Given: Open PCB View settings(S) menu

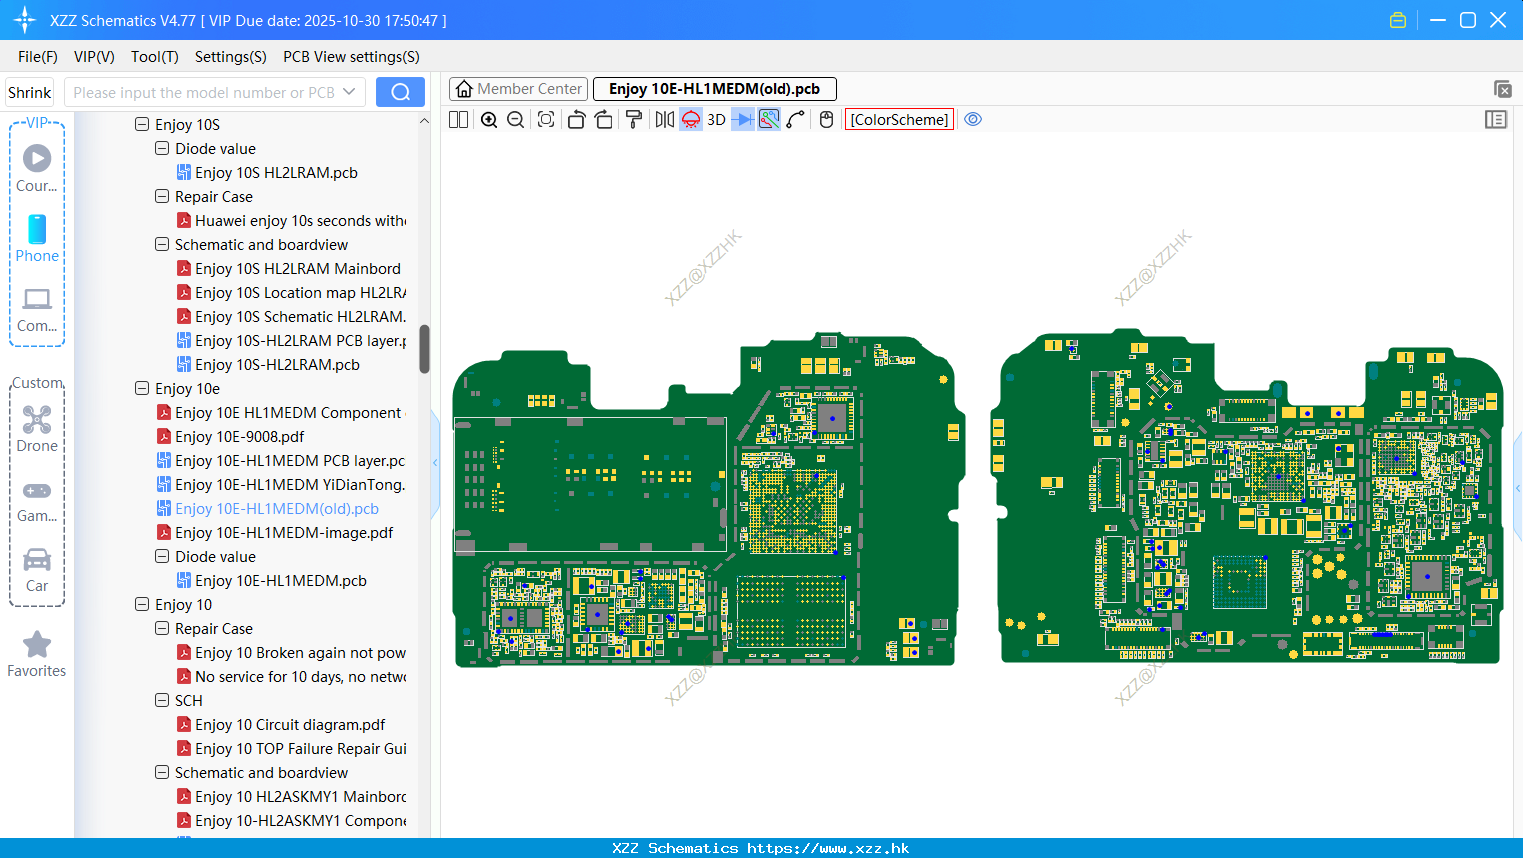Looking at the screenshot, I should 351,57.
